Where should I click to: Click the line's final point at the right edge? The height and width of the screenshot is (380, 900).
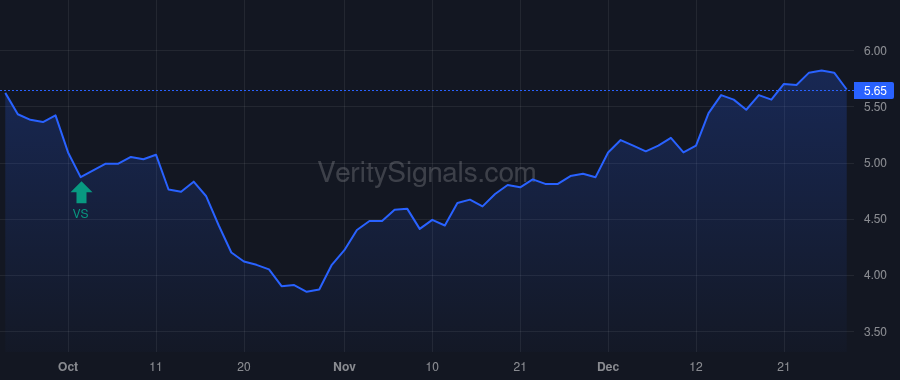[846, 90]
